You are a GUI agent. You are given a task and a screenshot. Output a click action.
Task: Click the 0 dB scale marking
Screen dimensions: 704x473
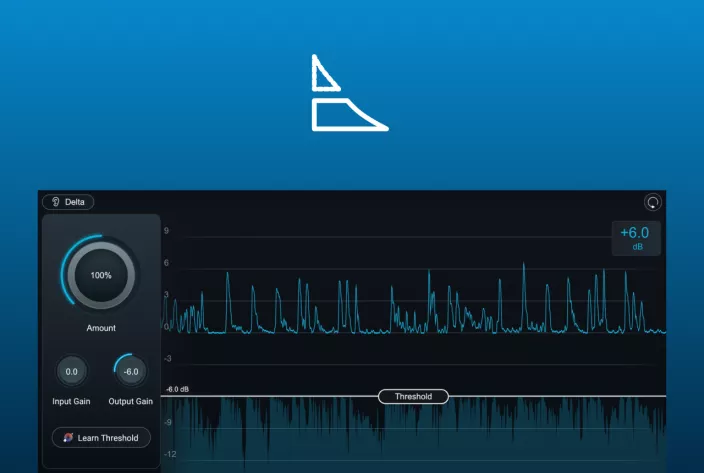tap(166, 326)
